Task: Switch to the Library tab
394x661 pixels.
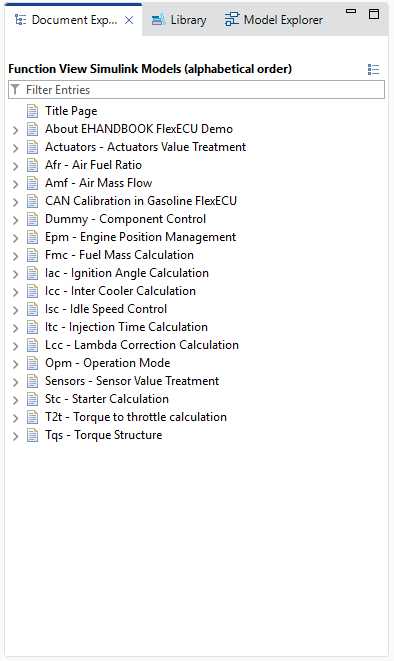Action: tap(180, 20)
